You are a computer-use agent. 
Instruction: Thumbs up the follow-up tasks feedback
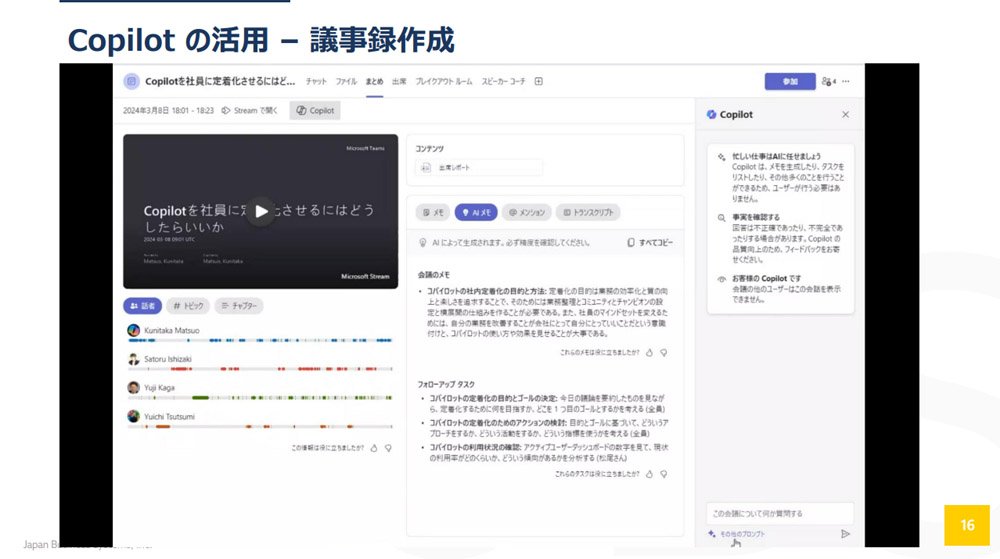click(649, 474)
